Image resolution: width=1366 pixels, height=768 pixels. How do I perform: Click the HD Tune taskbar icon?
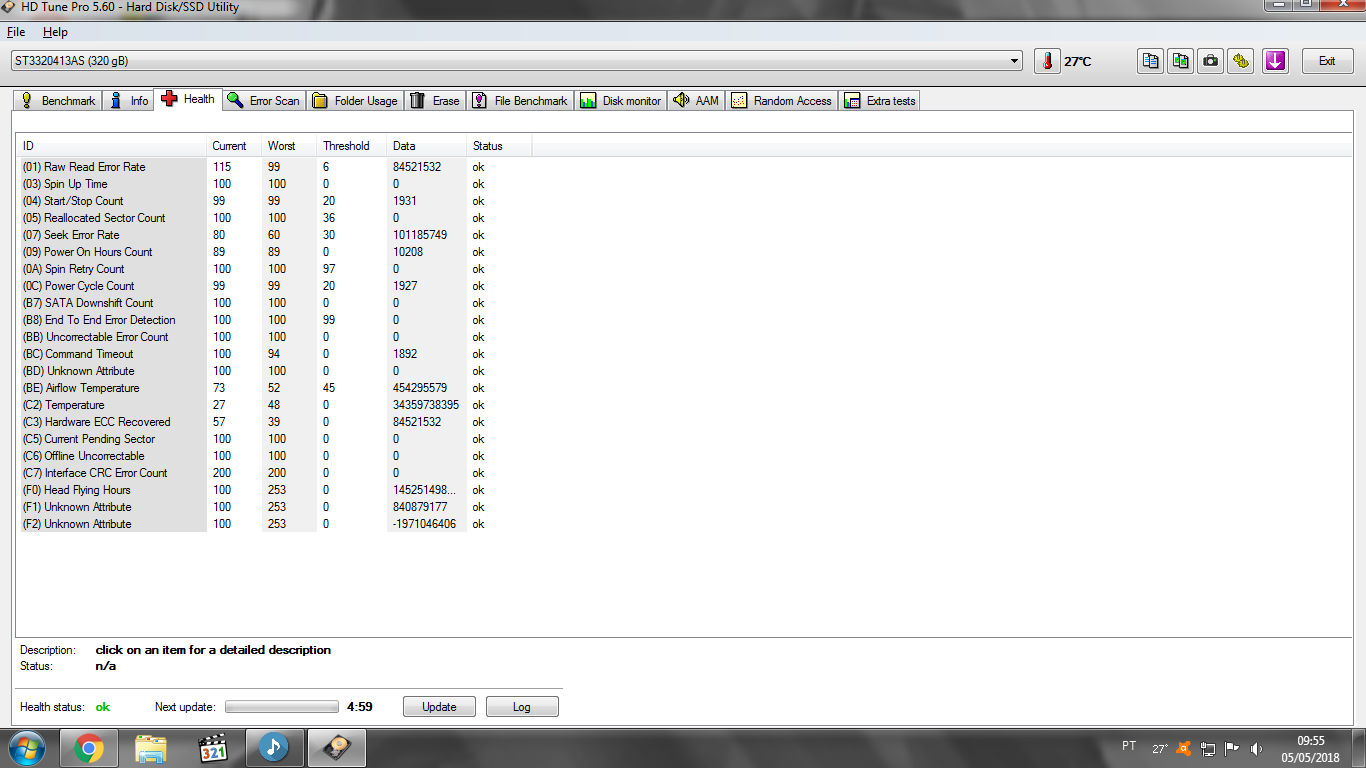click(x=337, y=748)
